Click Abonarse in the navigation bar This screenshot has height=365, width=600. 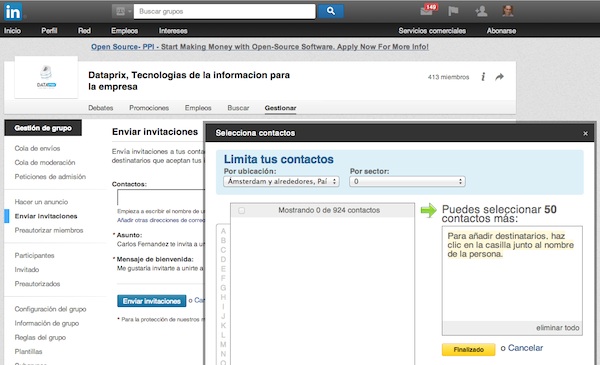click(501, 31)
